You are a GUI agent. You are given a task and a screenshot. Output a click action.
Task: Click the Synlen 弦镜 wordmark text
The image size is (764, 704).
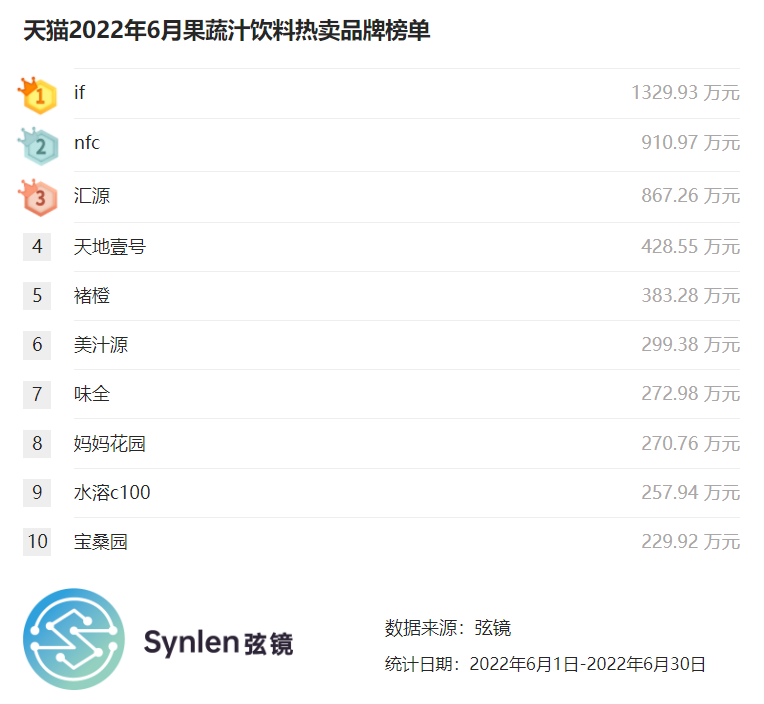[x=218, y=643]
